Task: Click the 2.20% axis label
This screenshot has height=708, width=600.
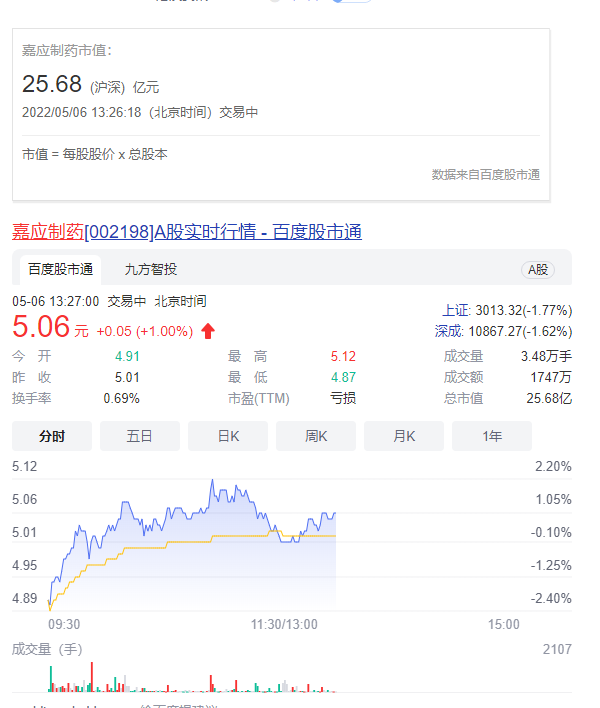Action: (553, 466)
